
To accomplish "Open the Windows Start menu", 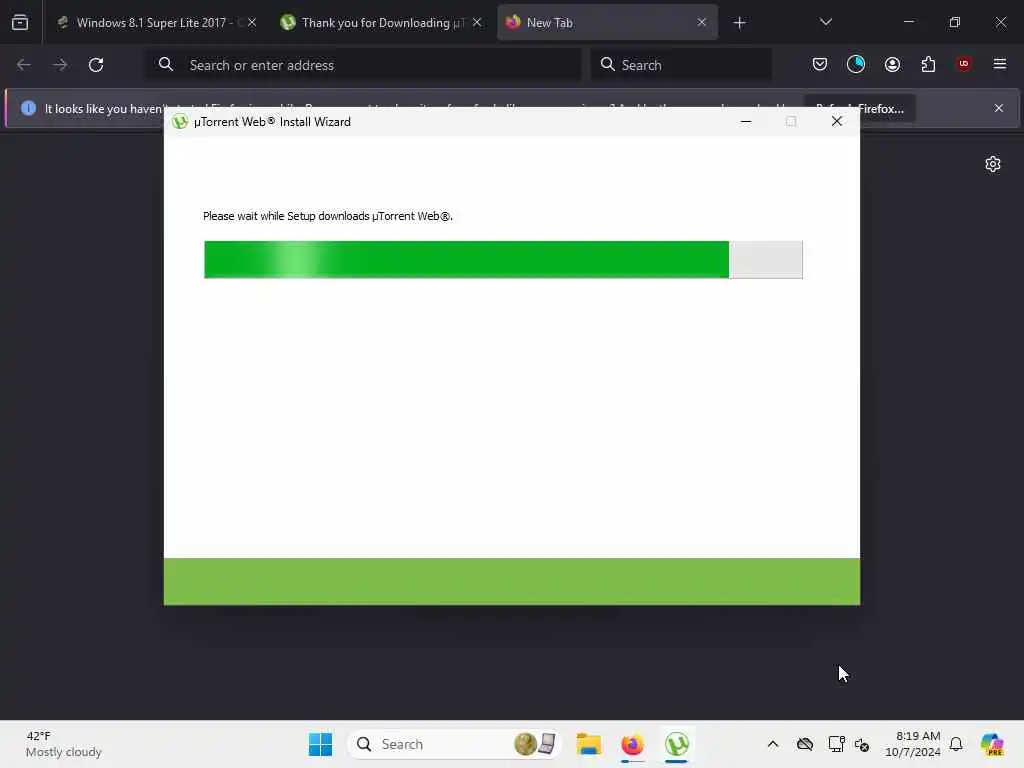I will point(321,744).
